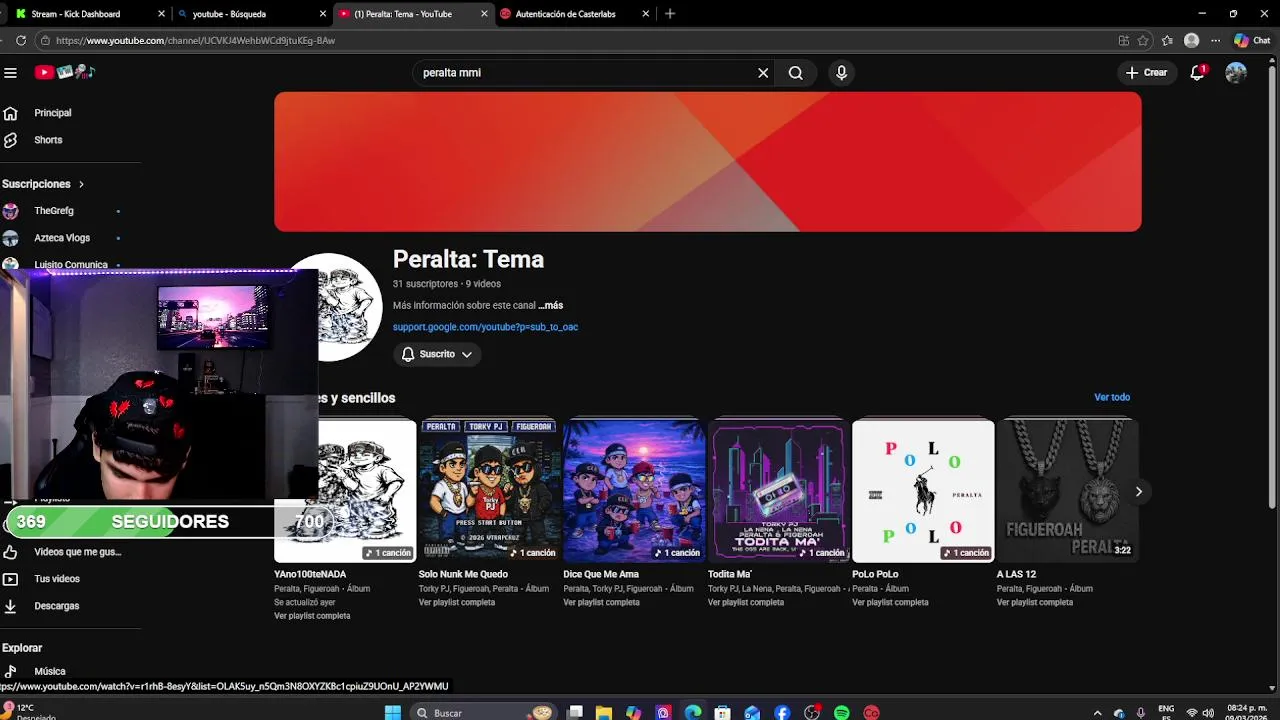This screenshot has width=1280, height=720.
Task: Open Azteca Vlogs subscription channel
Action: [x=62, y=238]
